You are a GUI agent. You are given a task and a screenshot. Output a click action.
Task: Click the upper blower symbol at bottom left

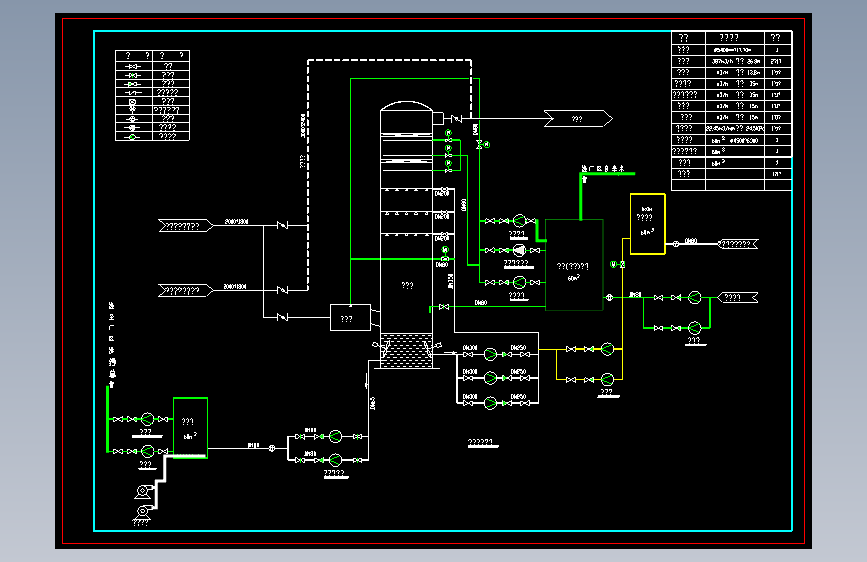click(x=143, y=491)
